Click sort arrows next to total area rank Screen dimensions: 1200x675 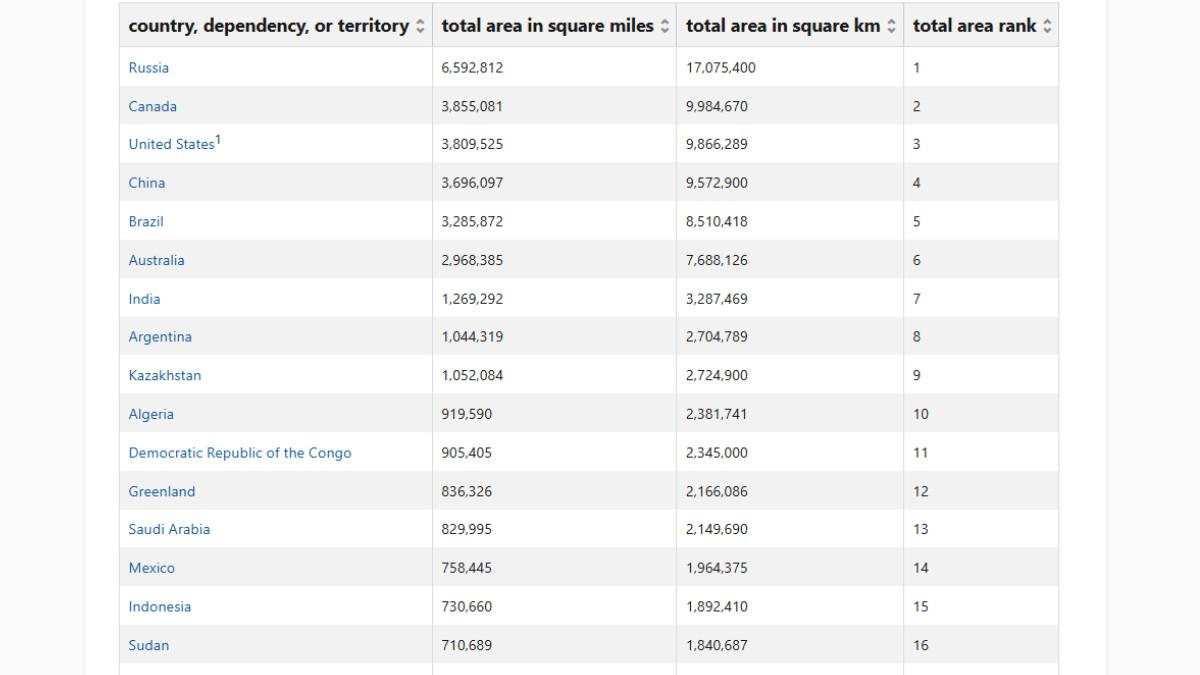coord(1047,27)
